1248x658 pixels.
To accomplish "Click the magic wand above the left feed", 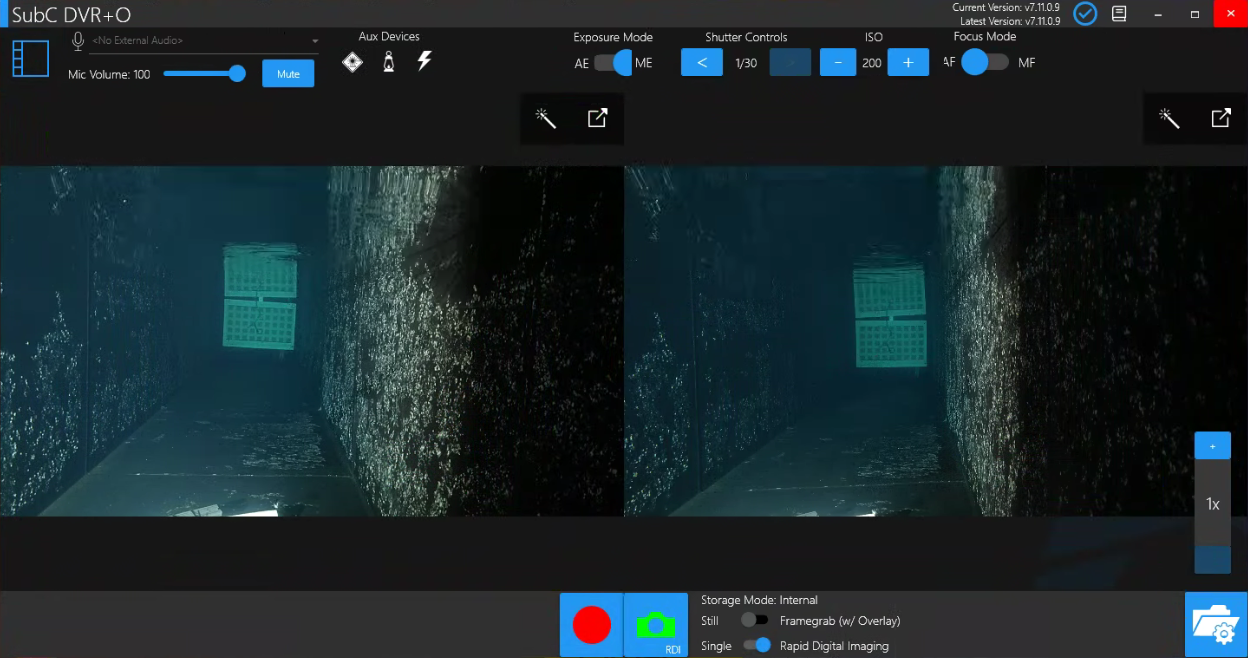I will [x=546, y=119].
